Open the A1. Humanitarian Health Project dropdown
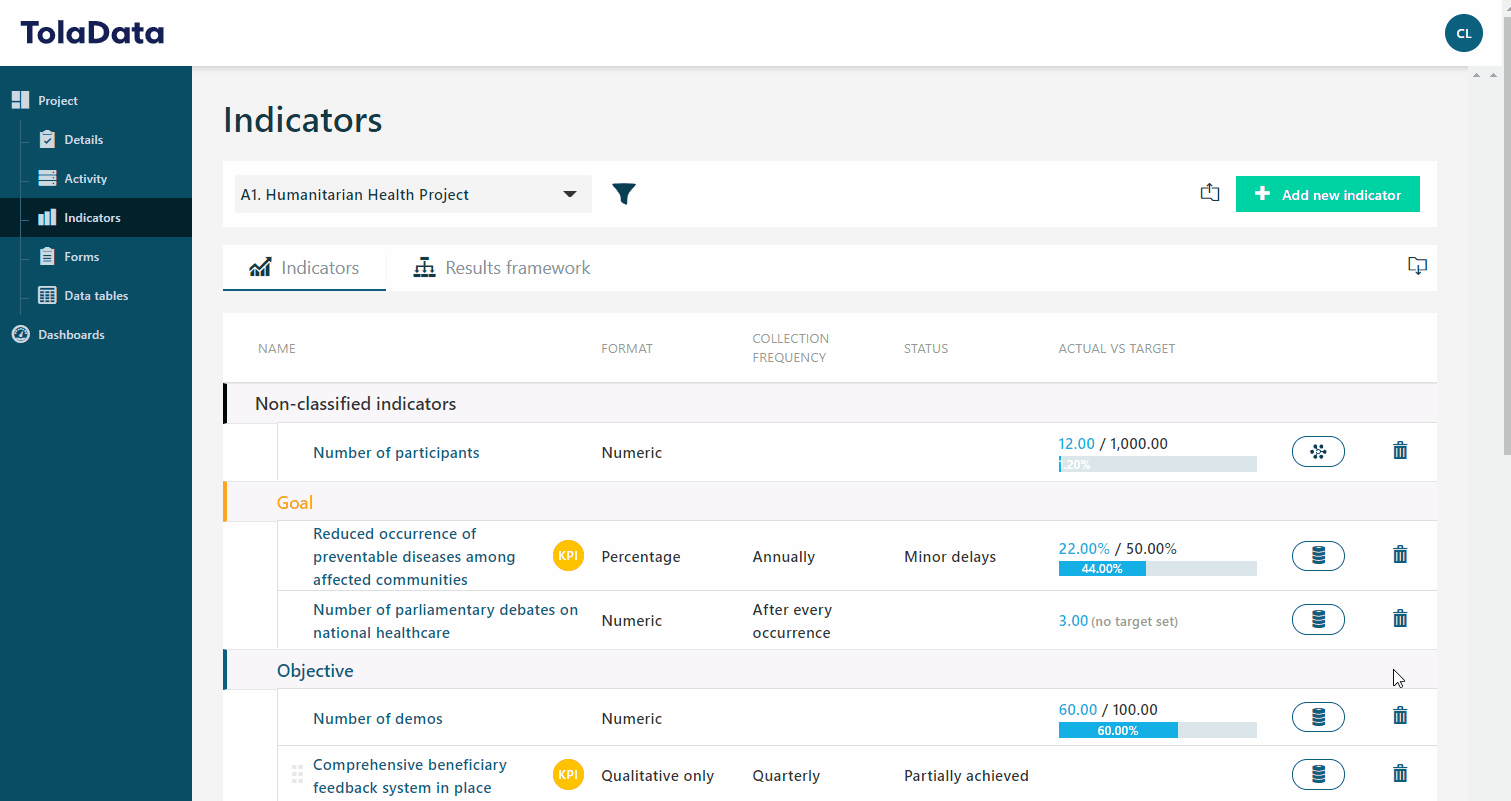The height and width of the screenshot is (801, 1511). tap(412, 194)
